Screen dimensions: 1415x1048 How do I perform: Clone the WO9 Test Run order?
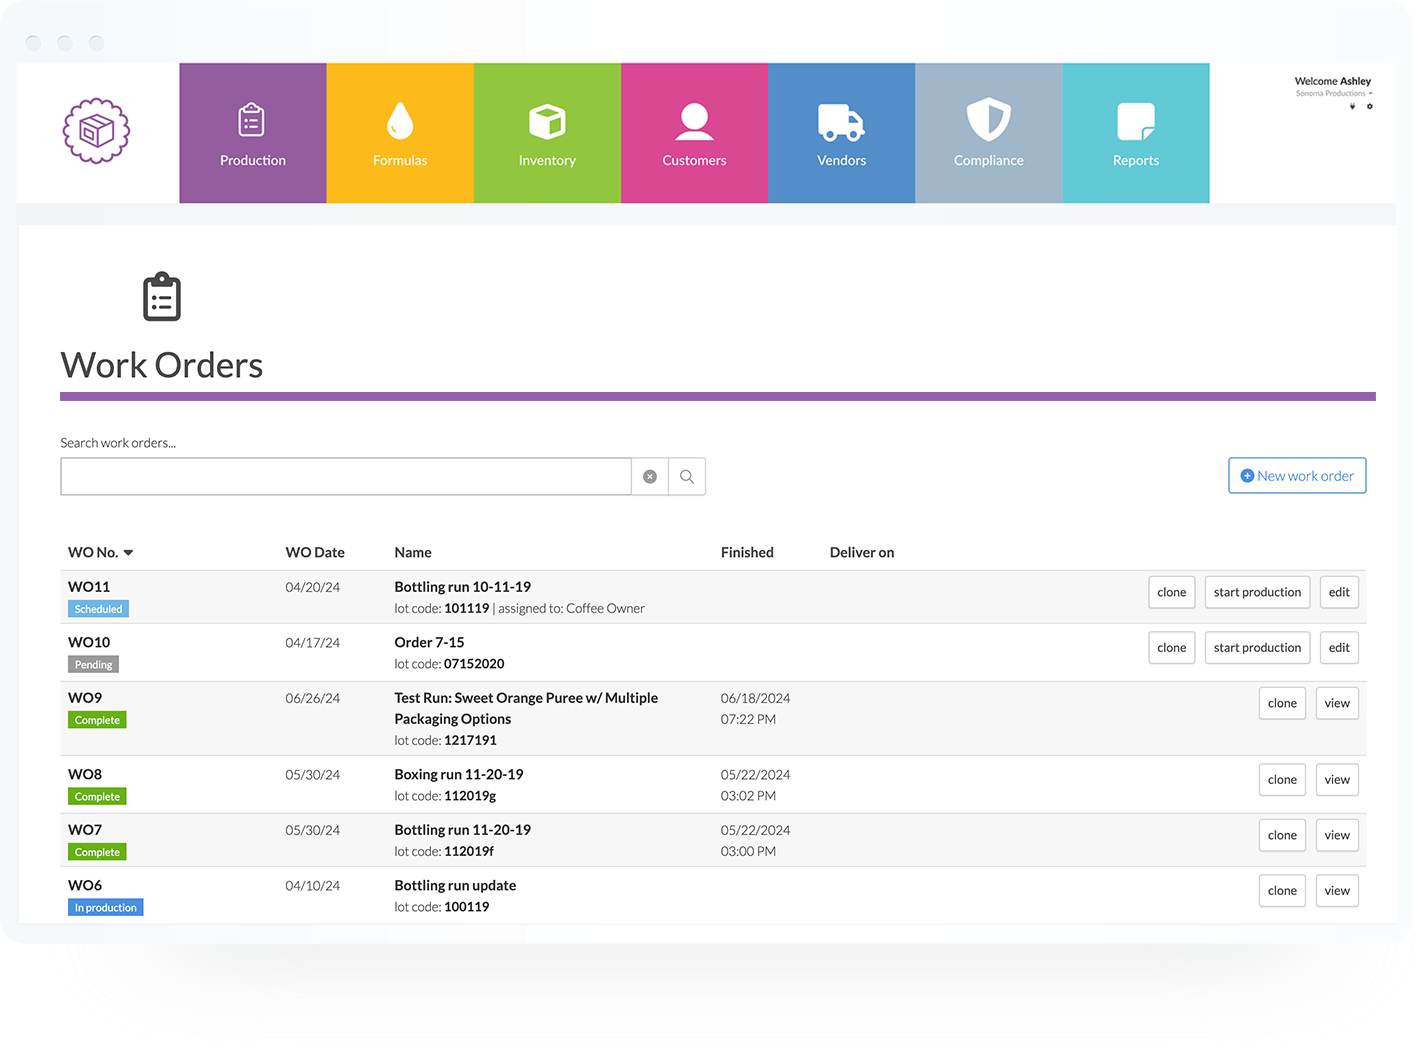[x=1282, y=703]
